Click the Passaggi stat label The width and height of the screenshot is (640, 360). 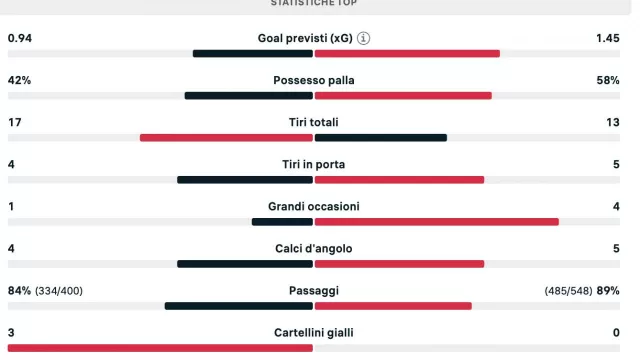pos(313,291)
